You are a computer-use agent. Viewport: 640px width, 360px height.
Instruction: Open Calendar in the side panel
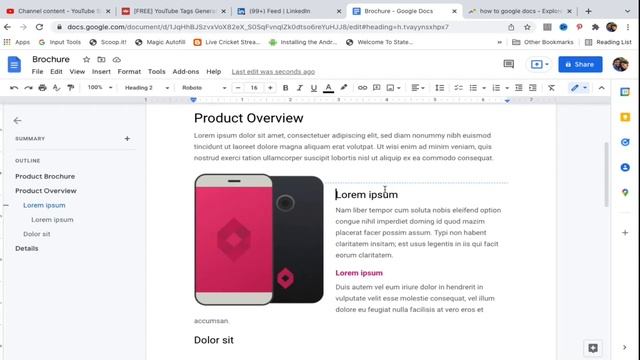point(625,92)
